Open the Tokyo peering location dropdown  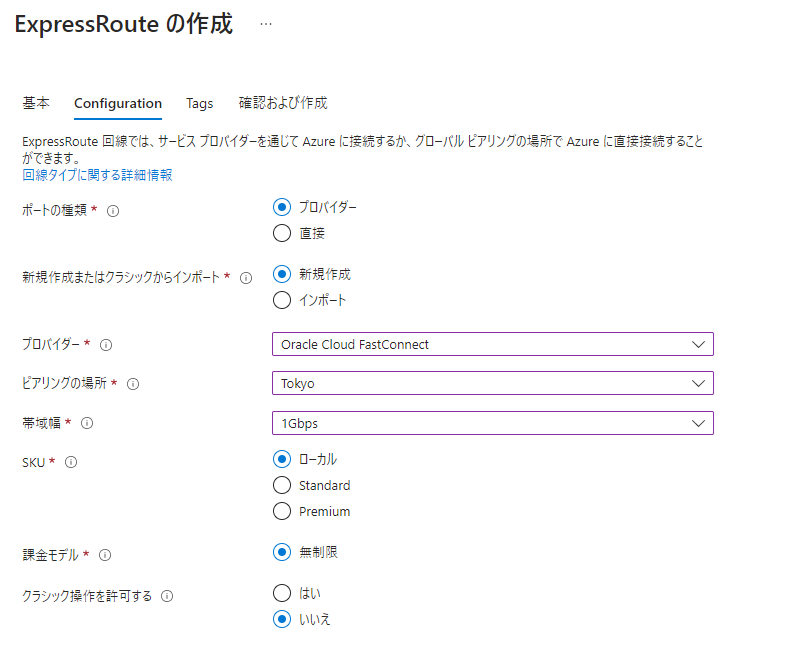[x=493, y=383]
